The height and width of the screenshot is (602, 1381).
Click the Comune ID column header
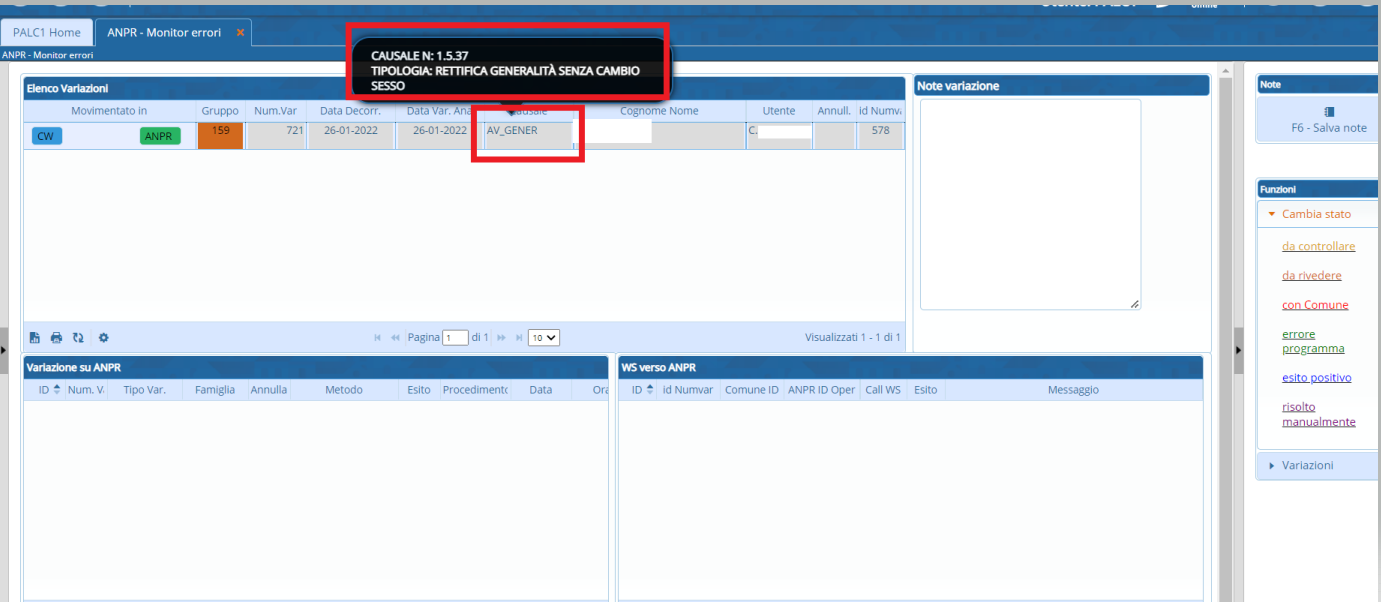click(752, 390)
